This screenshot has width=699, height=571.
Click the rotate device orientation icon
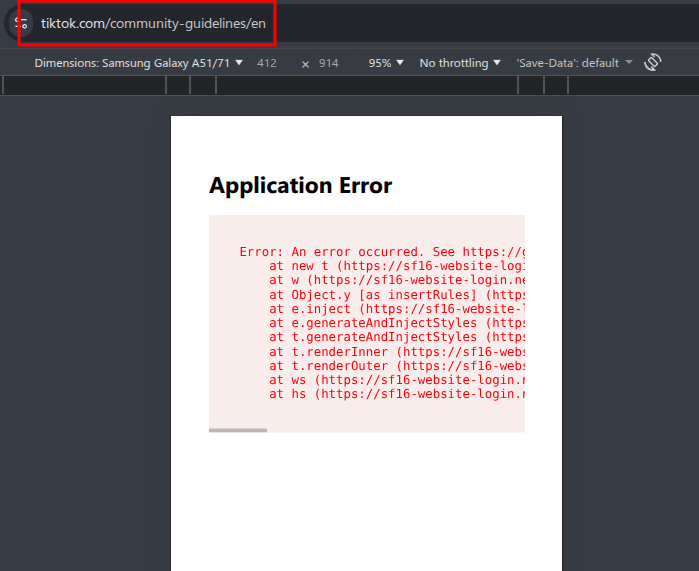coord(653,62)
